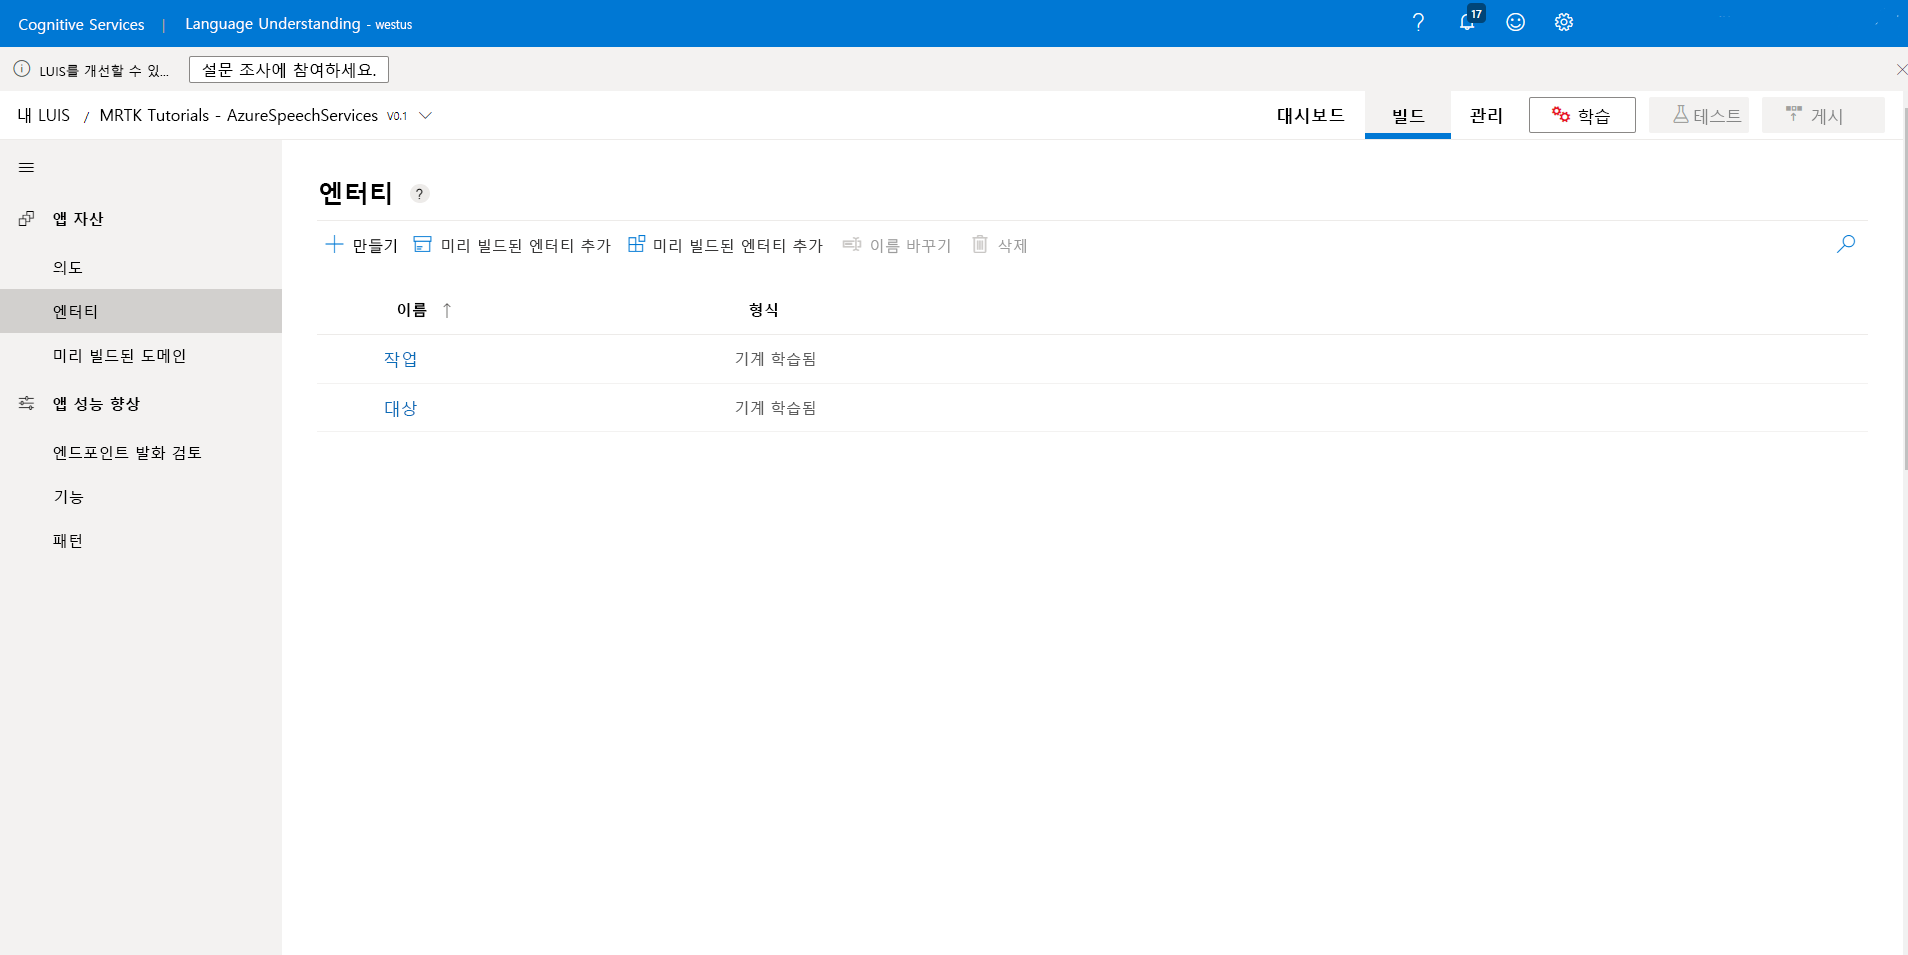Click the 앱 자산 section icon
This screenshot has height=955, width=1908.
pos(27,218)
